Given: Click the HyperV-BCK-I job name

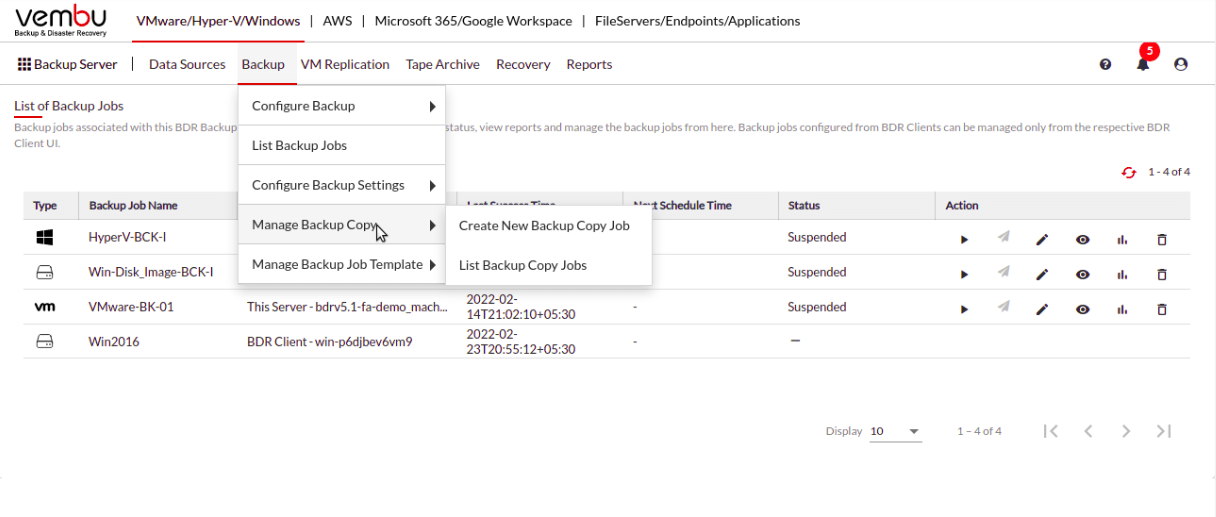Looking at the screenshot, I should coord(128,237).
